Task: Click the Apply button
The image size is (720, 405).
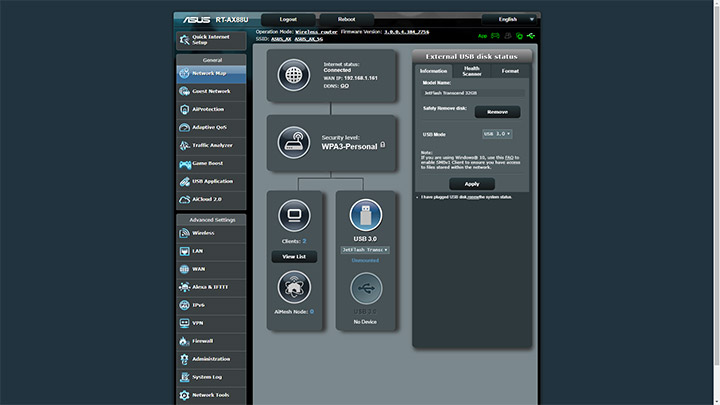Action: (472, 184)
